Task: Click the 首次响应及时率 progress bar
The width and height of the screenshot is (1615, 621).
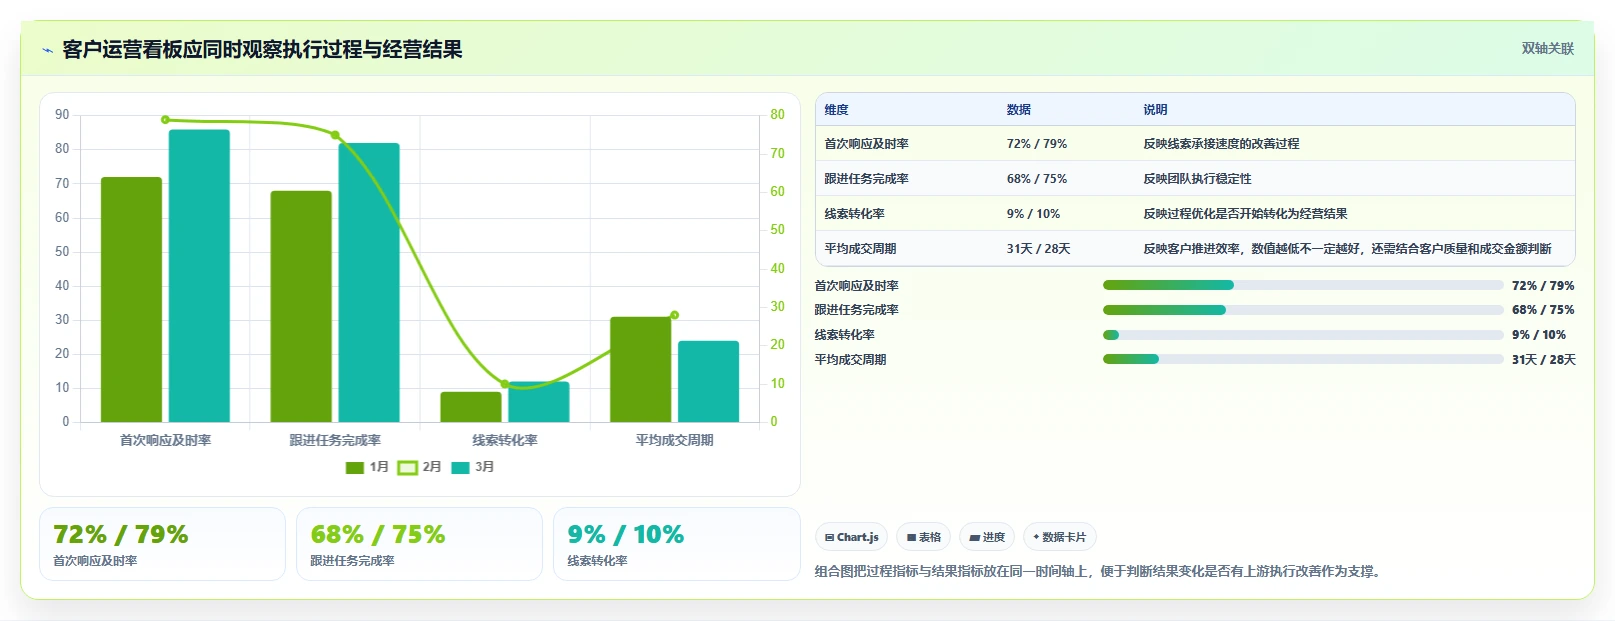Action: click(x=1303, y=285)
